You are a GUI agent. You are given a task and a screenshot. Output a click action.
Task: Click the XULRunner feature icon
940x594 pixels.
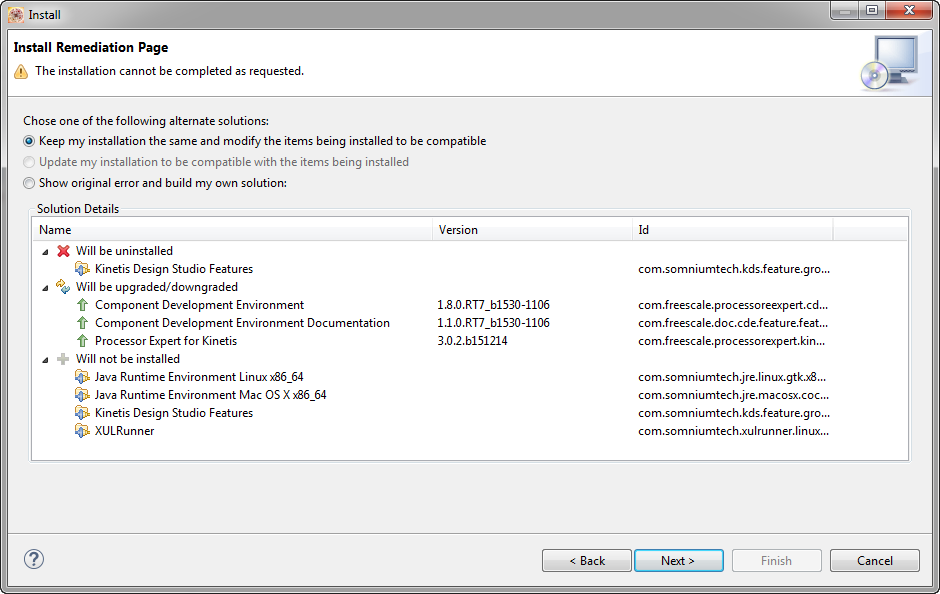[x=82, y=431]
